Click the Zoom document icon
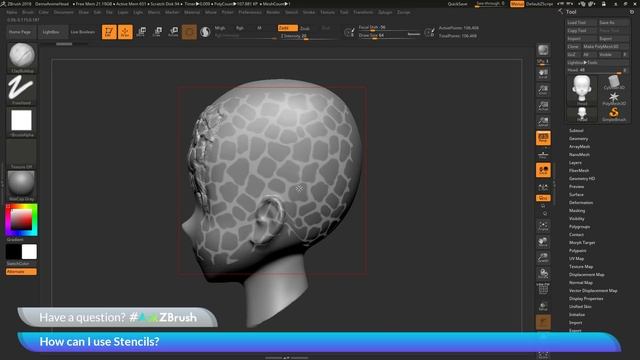The width and height of the screenshot is (640, 360). 543,89
